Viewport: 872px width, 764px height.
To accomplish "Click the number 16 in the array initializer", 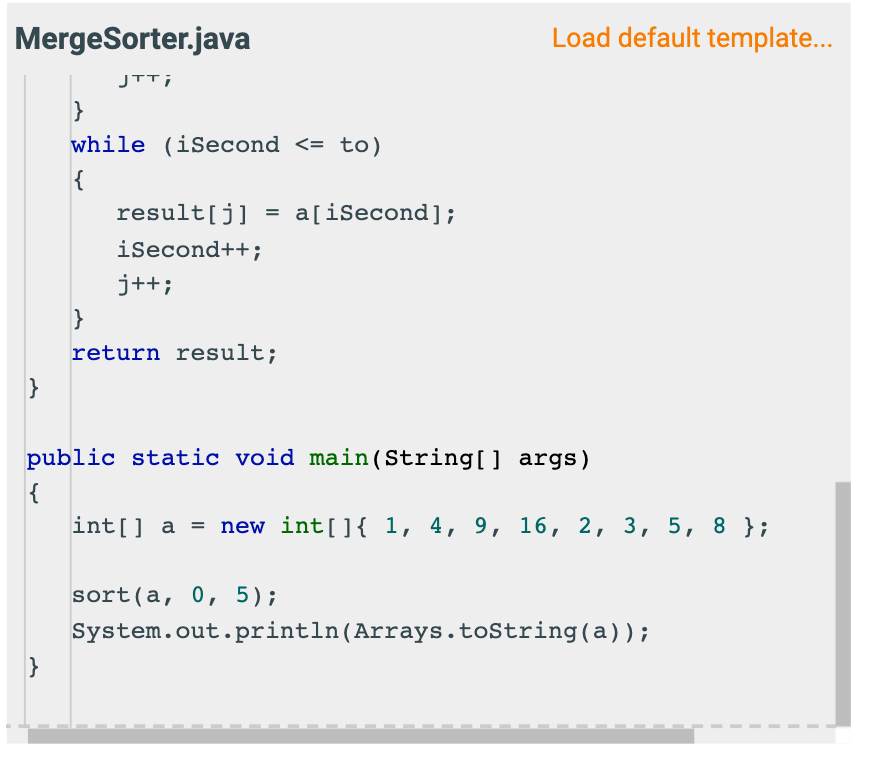I will (x=533, y=525).
